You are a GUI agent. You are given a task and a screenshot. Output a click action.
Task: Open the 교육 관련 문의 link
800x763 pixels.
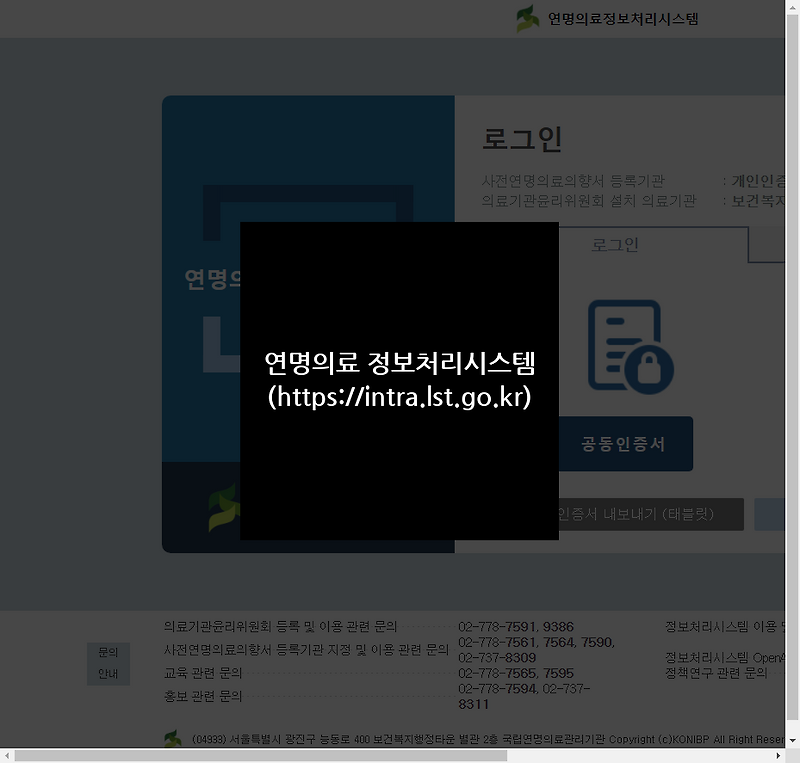point(203,672)
